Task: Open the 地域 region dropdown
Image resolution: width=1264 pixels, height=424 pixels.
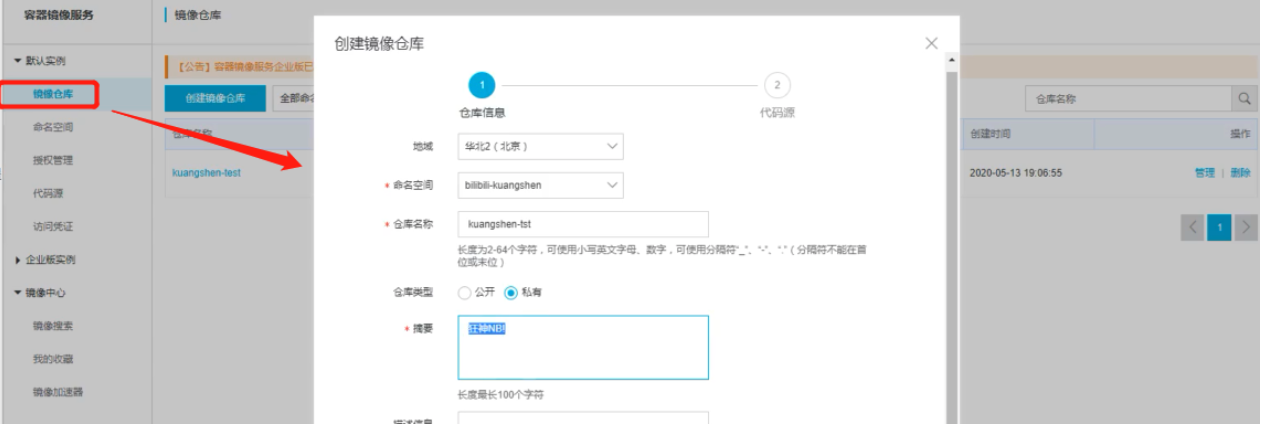Action: click(x=540, y=146)
